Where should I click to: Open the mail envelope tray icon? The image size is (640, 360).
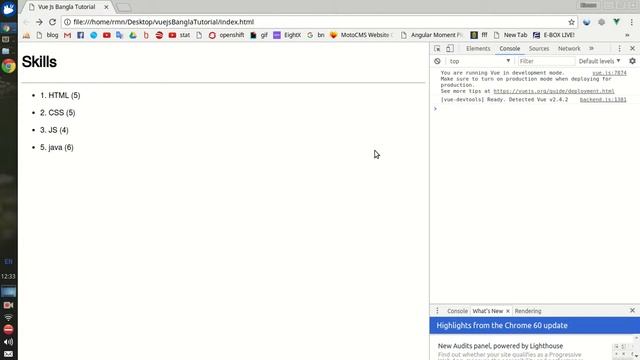(x=8, y=354)
